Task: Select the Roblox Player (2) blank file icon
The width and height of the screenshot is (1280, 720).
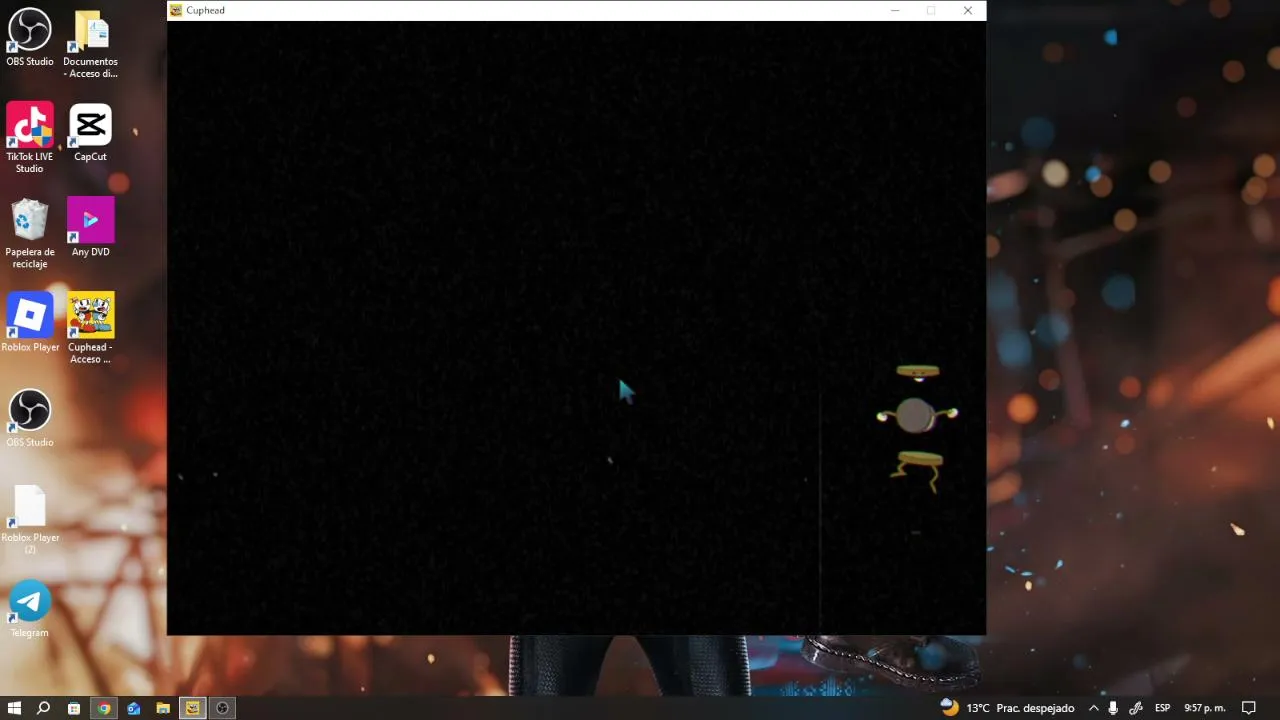Action: click(x=30, y=518)
